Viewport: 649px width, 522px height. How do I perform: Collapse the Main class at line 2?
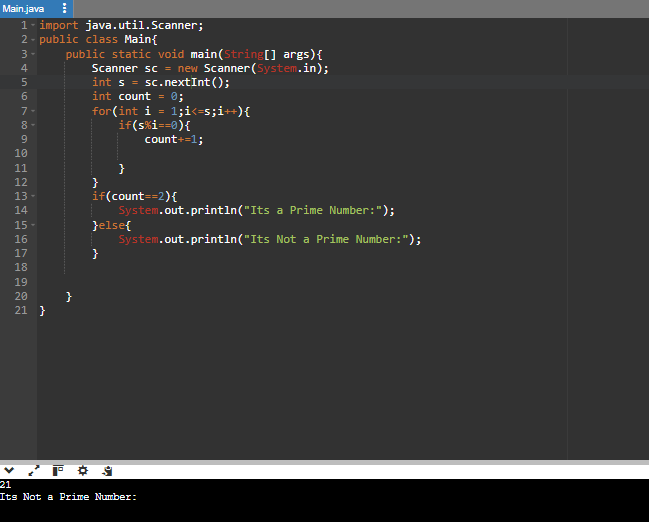[33, 40]
